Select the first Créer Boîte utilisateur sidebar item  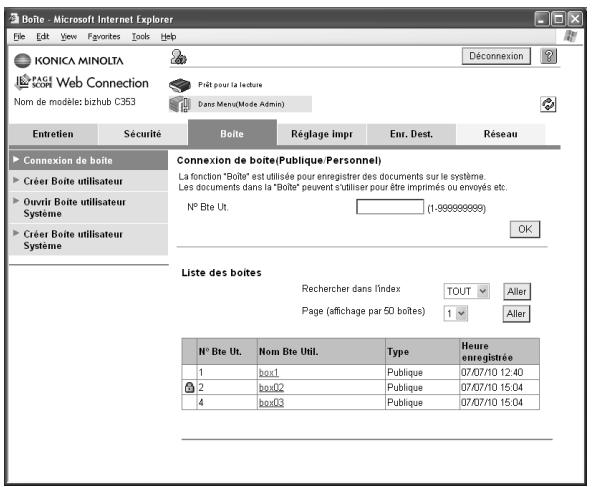point(88,181)
